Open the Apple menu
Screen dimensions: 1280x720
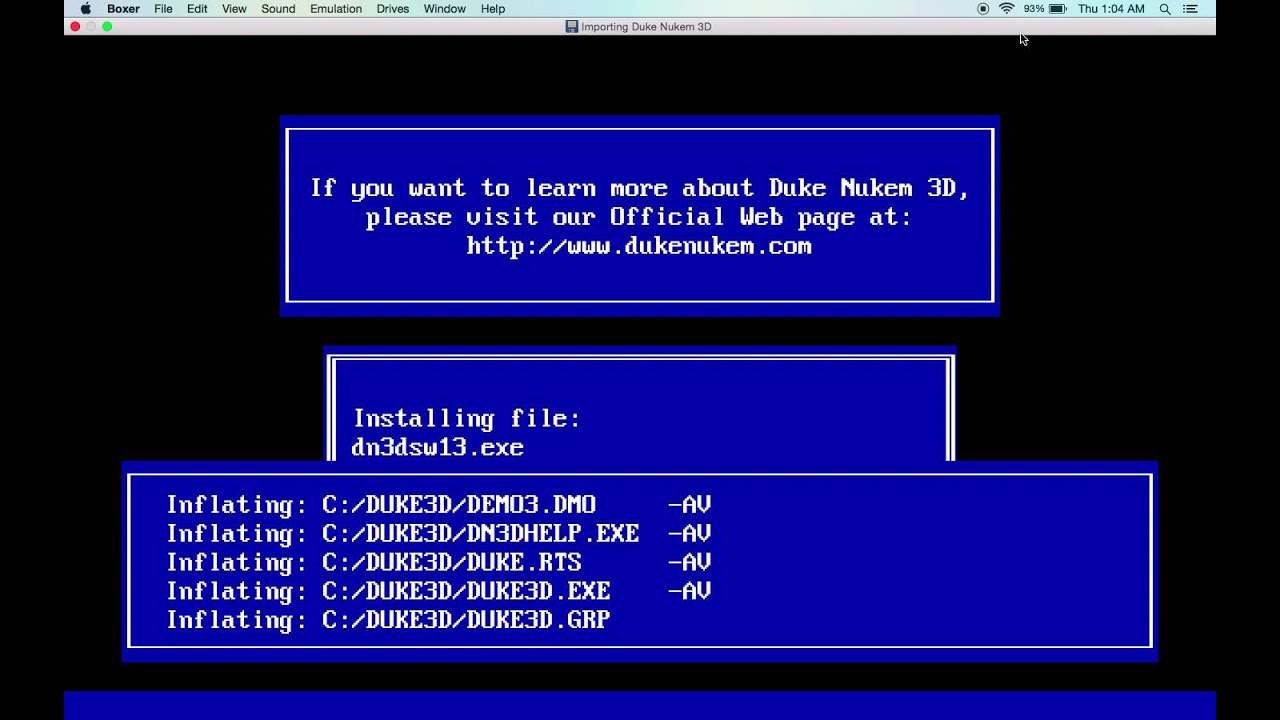click(x=86, y=9)
